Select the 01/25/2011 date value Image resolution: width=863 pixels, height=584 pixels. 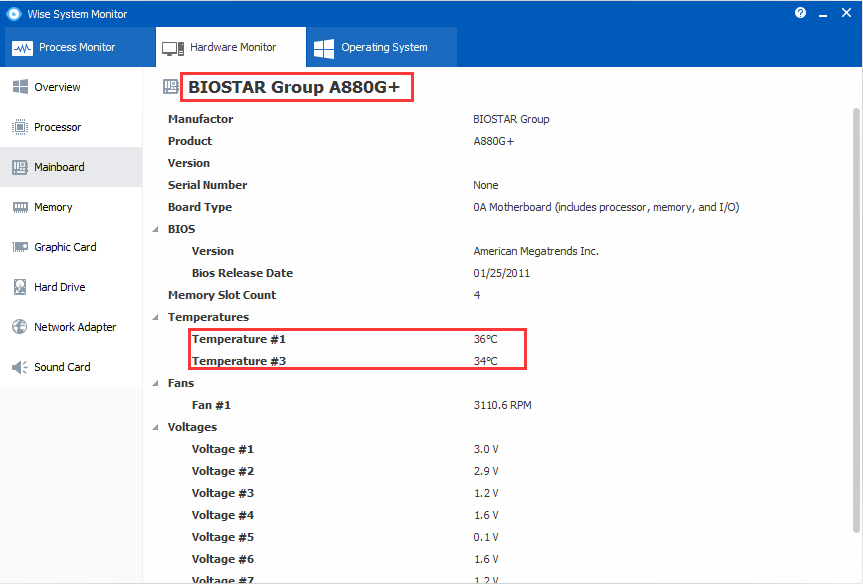(x=501, y=273)
